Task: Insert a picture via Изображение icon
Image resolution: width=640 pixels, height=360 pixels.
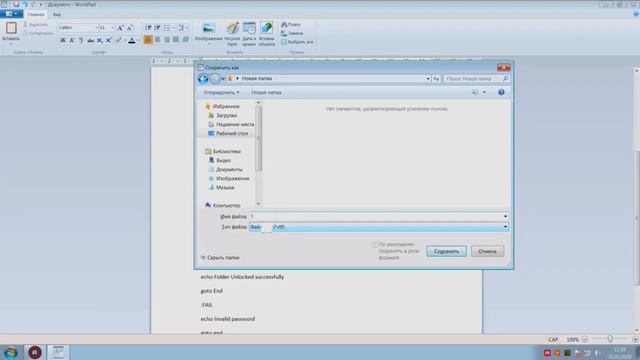Action: pos(209,28)
